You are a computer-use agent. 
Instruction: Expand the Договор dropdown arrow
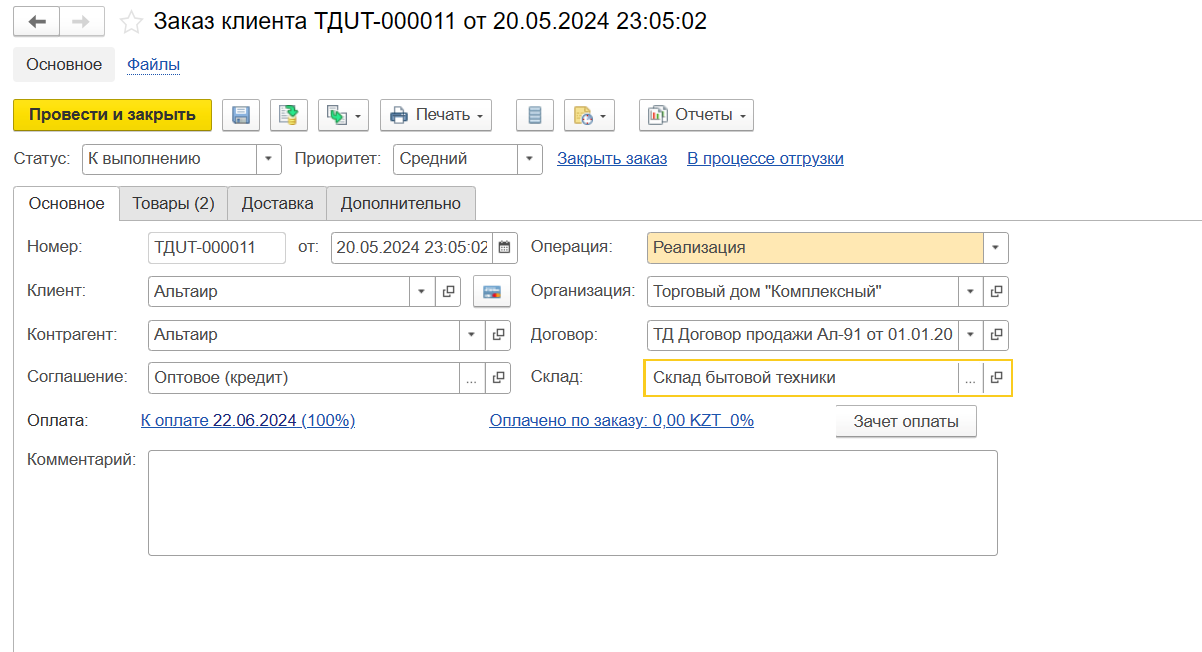(970, 335)
